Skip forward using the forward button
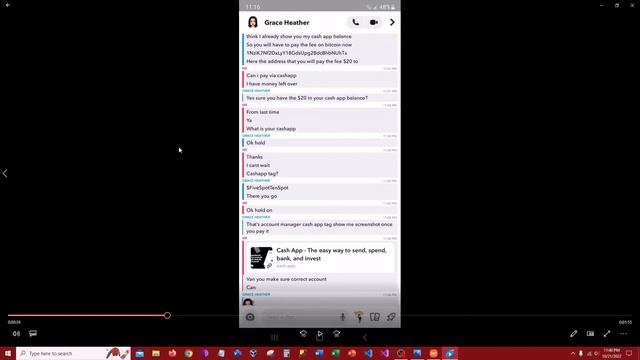Image resolution: width=640 pixels, height=360 pixels. tap(336, 334)
